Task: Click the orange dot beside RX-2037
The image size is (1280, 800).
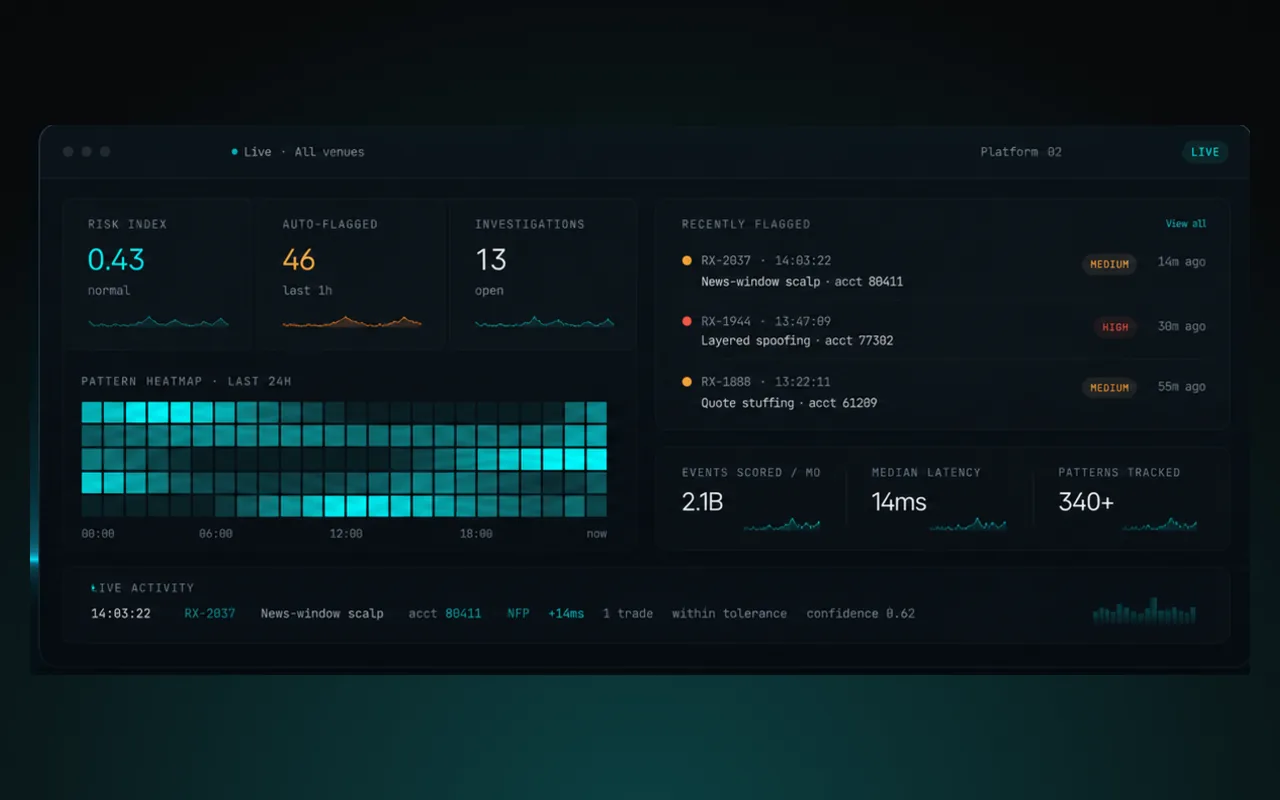Action: [686, 261]
